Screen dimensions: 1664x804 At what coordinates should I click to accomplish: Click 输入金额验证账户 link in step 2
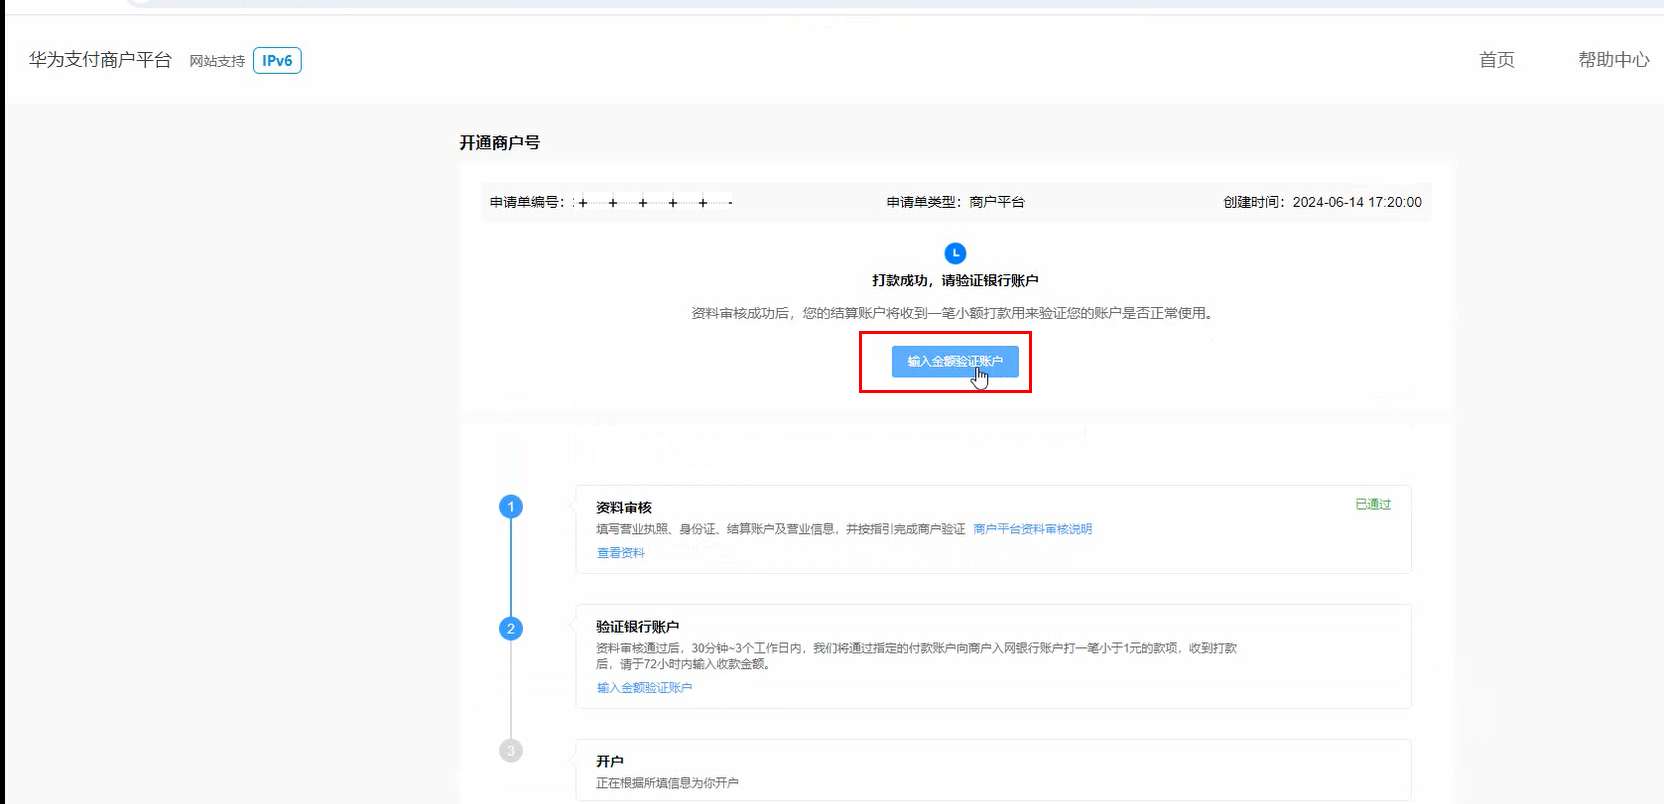[x=644, y=688]
